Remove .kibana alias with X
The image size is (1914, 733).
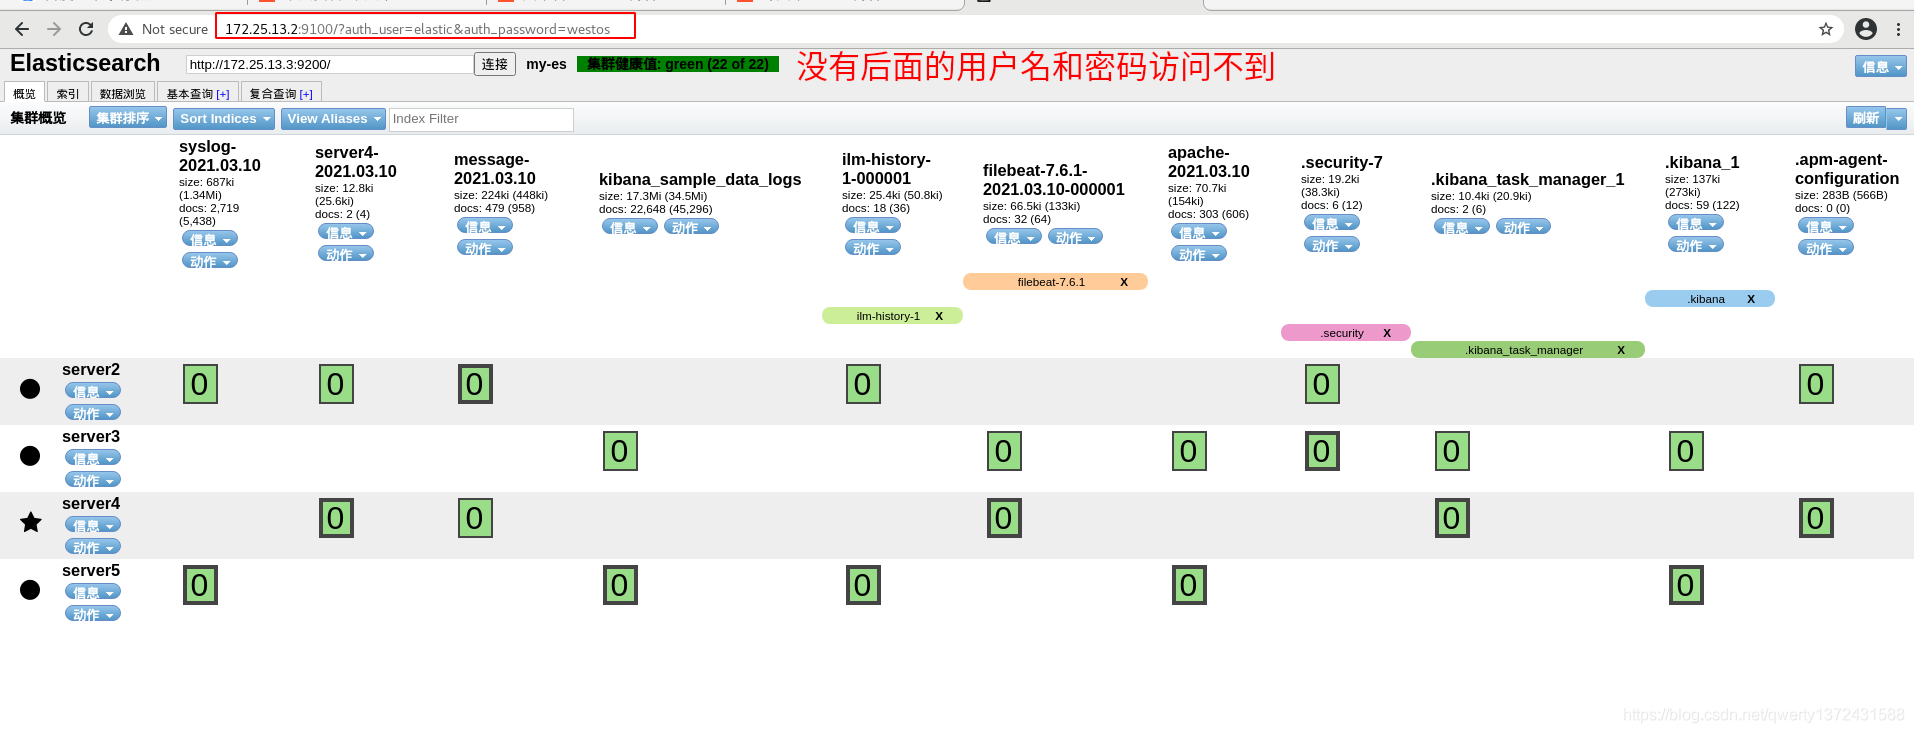(x=1751, y=299)
